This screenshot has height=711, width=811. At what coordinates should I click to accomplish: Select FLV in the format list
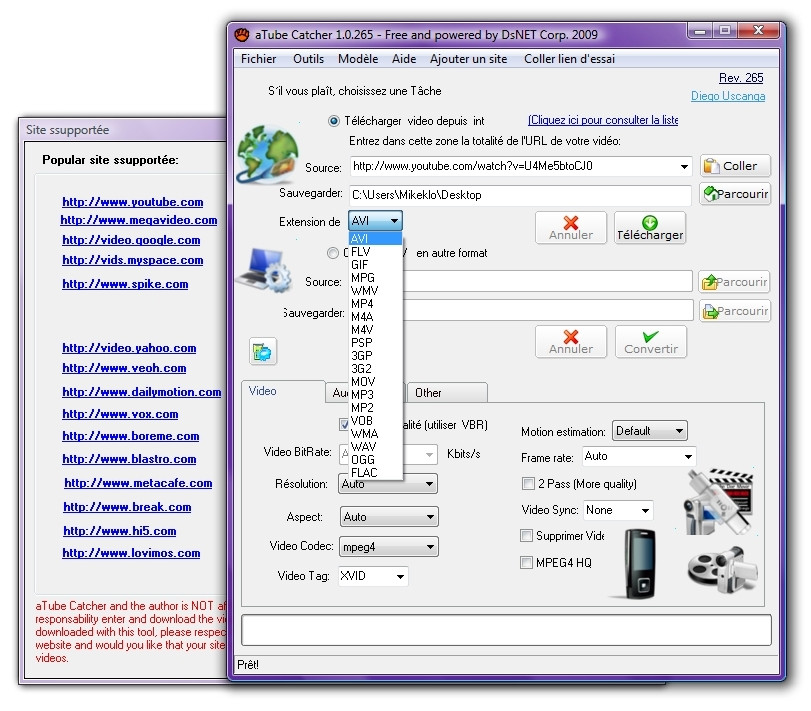pos(361,252)
